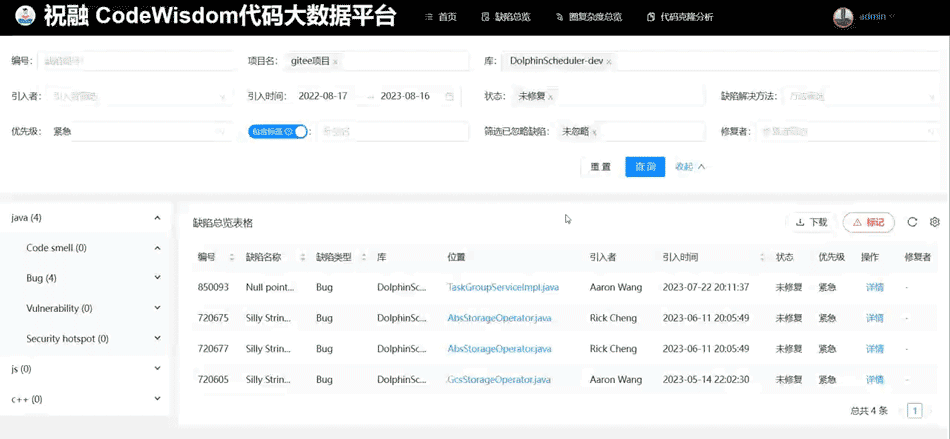This screenshot has width=950, height=439.
Task: Remove the DolphinScheduler-dev tag
Action: [x=609, y=62]
